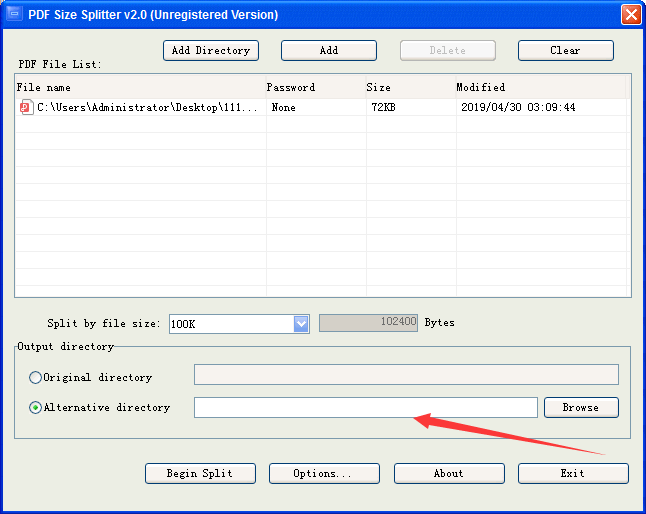The width and height of the screenshot is (646, 514).
Task: Click the Add button
Action: [x=329, y=51]
